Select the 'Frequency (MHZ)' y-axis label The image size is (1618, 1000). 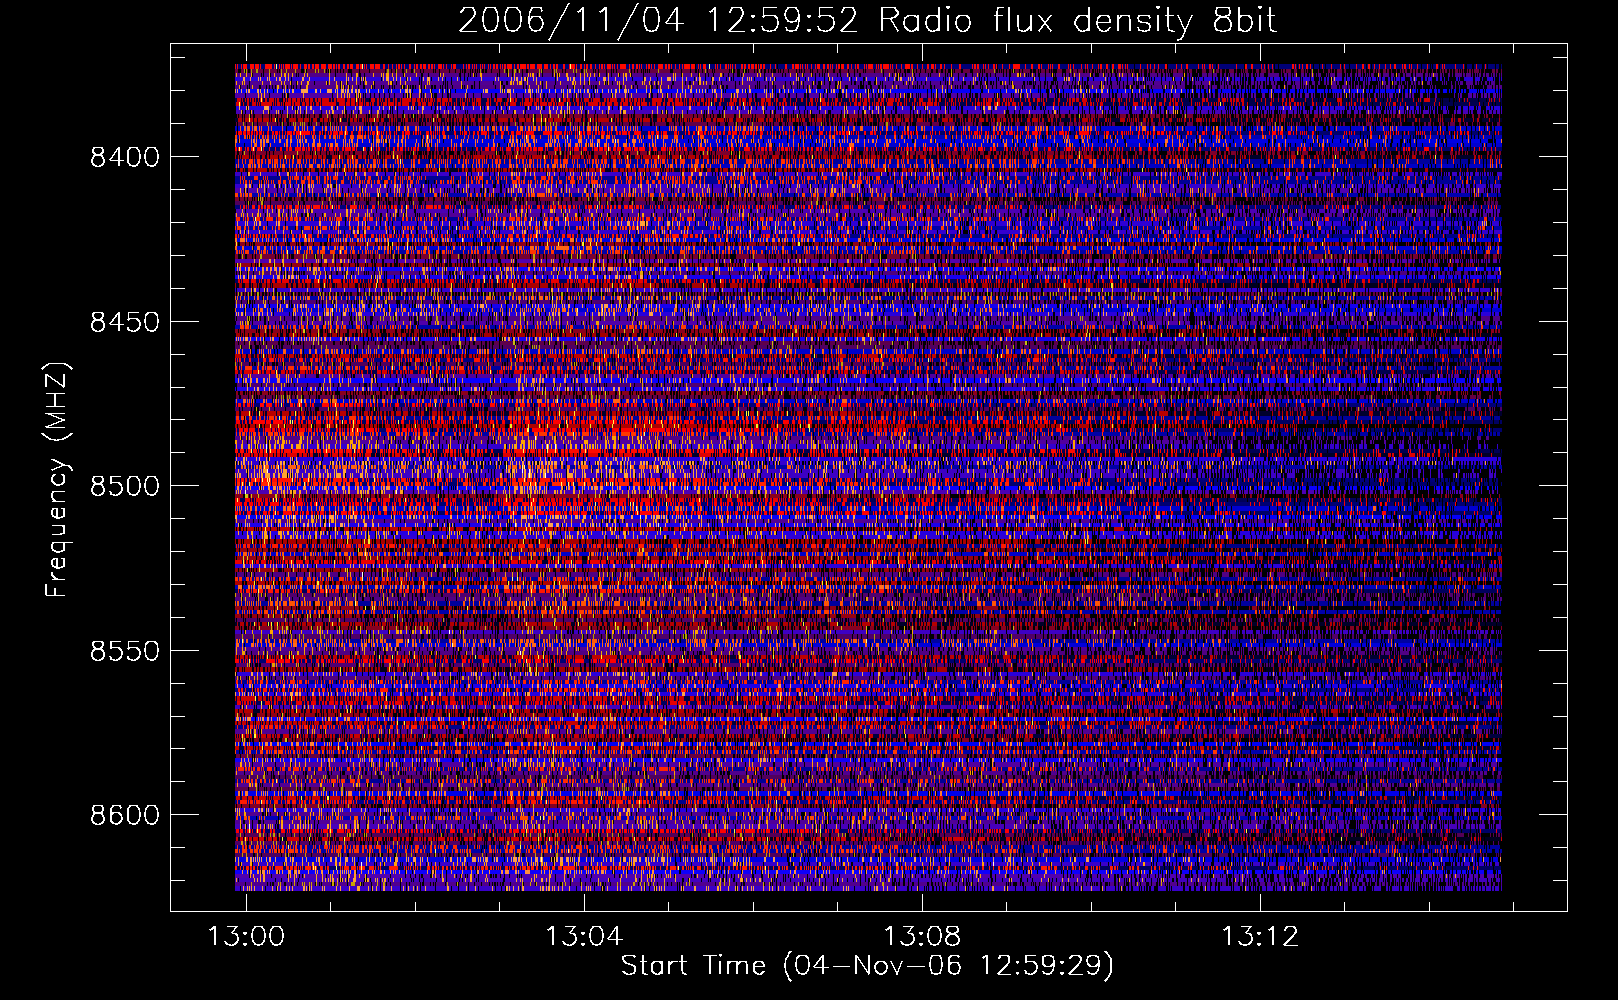tap(57, 480)
